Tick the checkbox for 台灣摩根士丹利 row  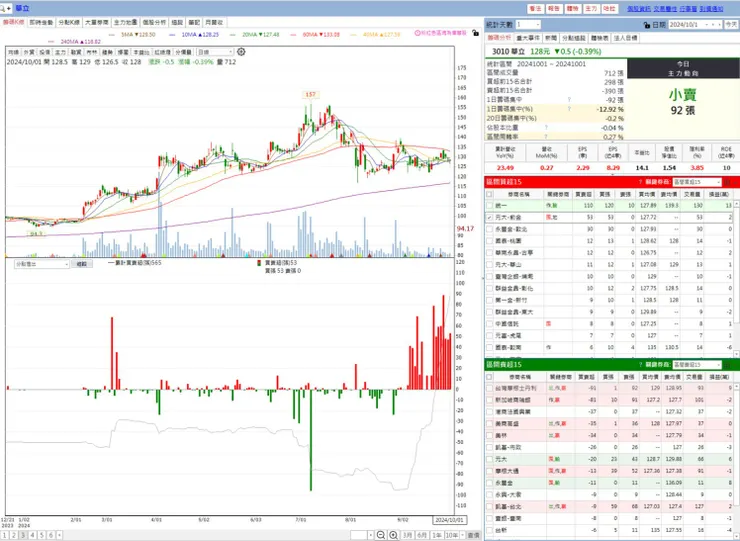point(489,388)
